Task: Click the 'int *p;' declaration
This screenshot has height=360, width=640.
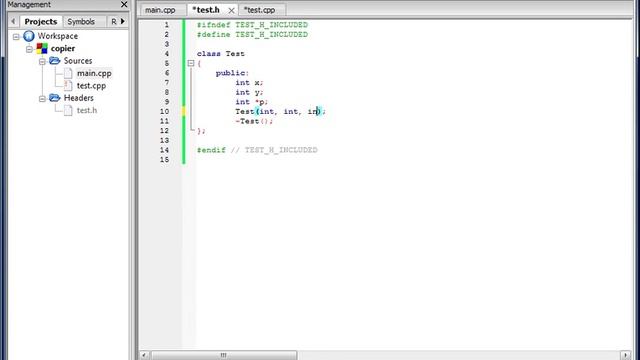Action: 251,102
